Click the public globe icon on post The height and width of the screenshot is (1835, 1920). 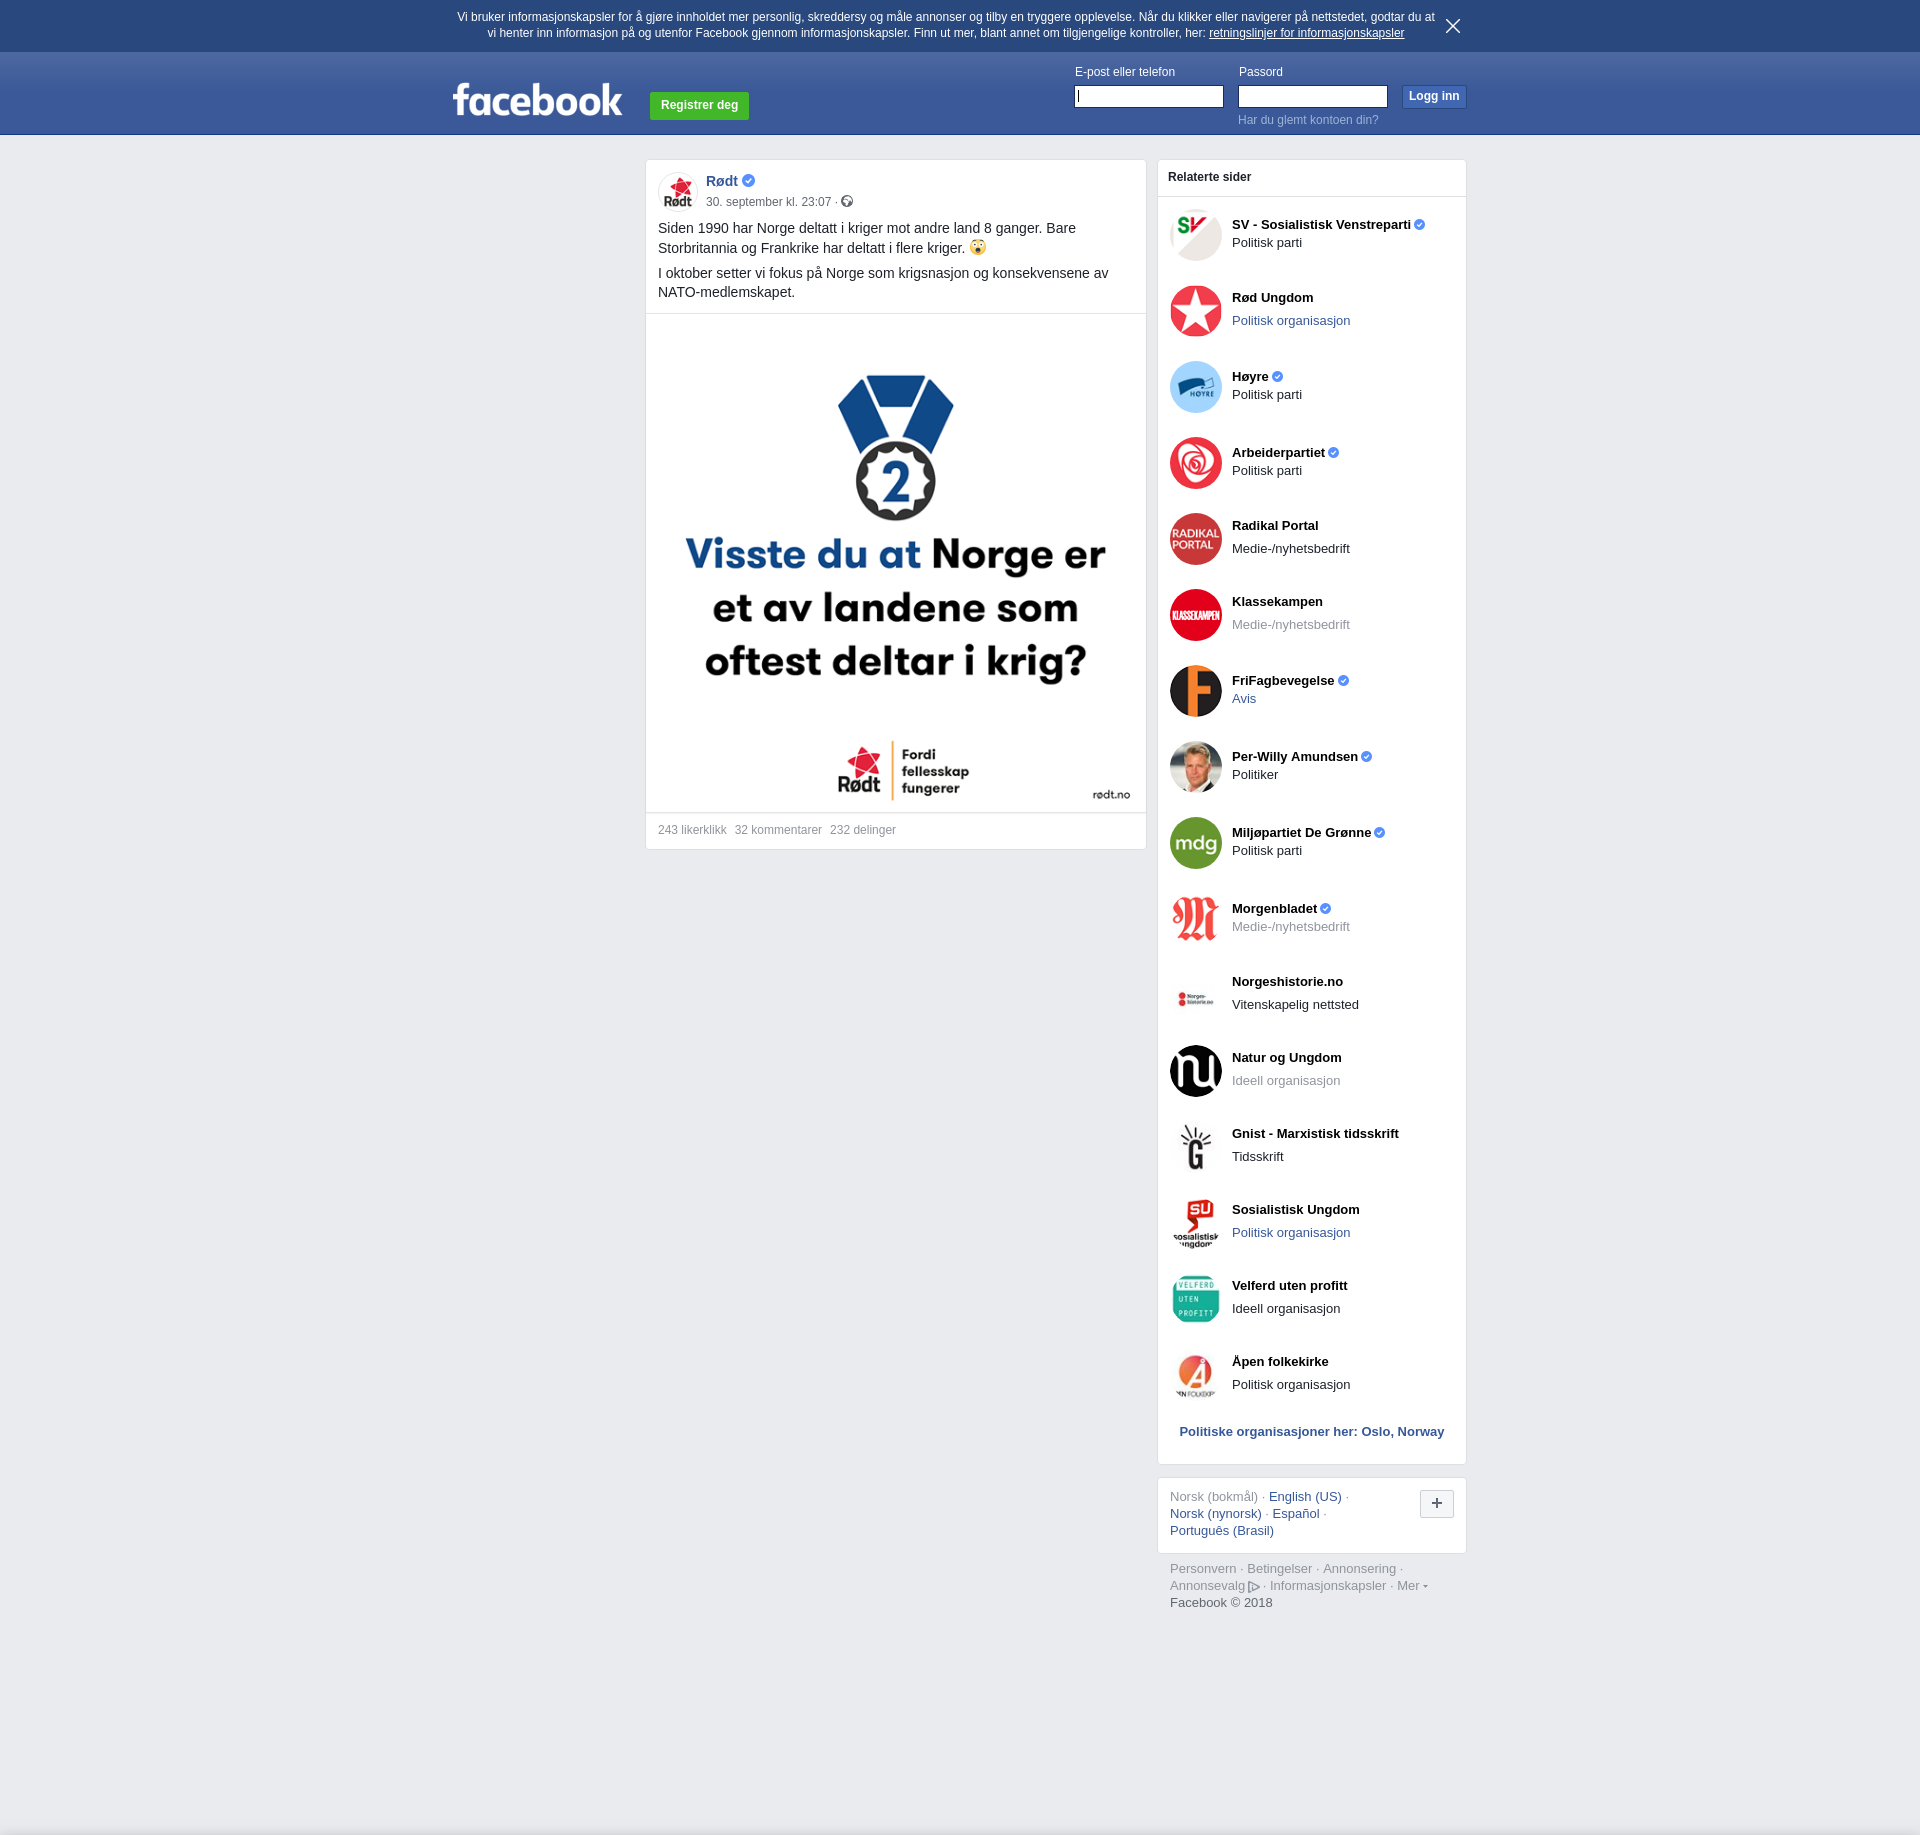click(x=847, y=201)
